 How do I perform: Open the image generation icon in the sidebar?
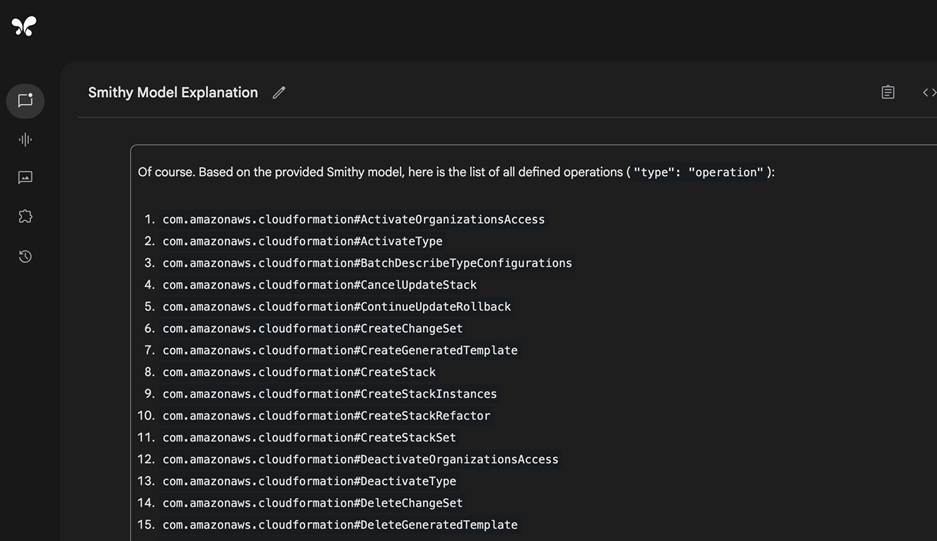pyautogui.click(x=25, y=178)
